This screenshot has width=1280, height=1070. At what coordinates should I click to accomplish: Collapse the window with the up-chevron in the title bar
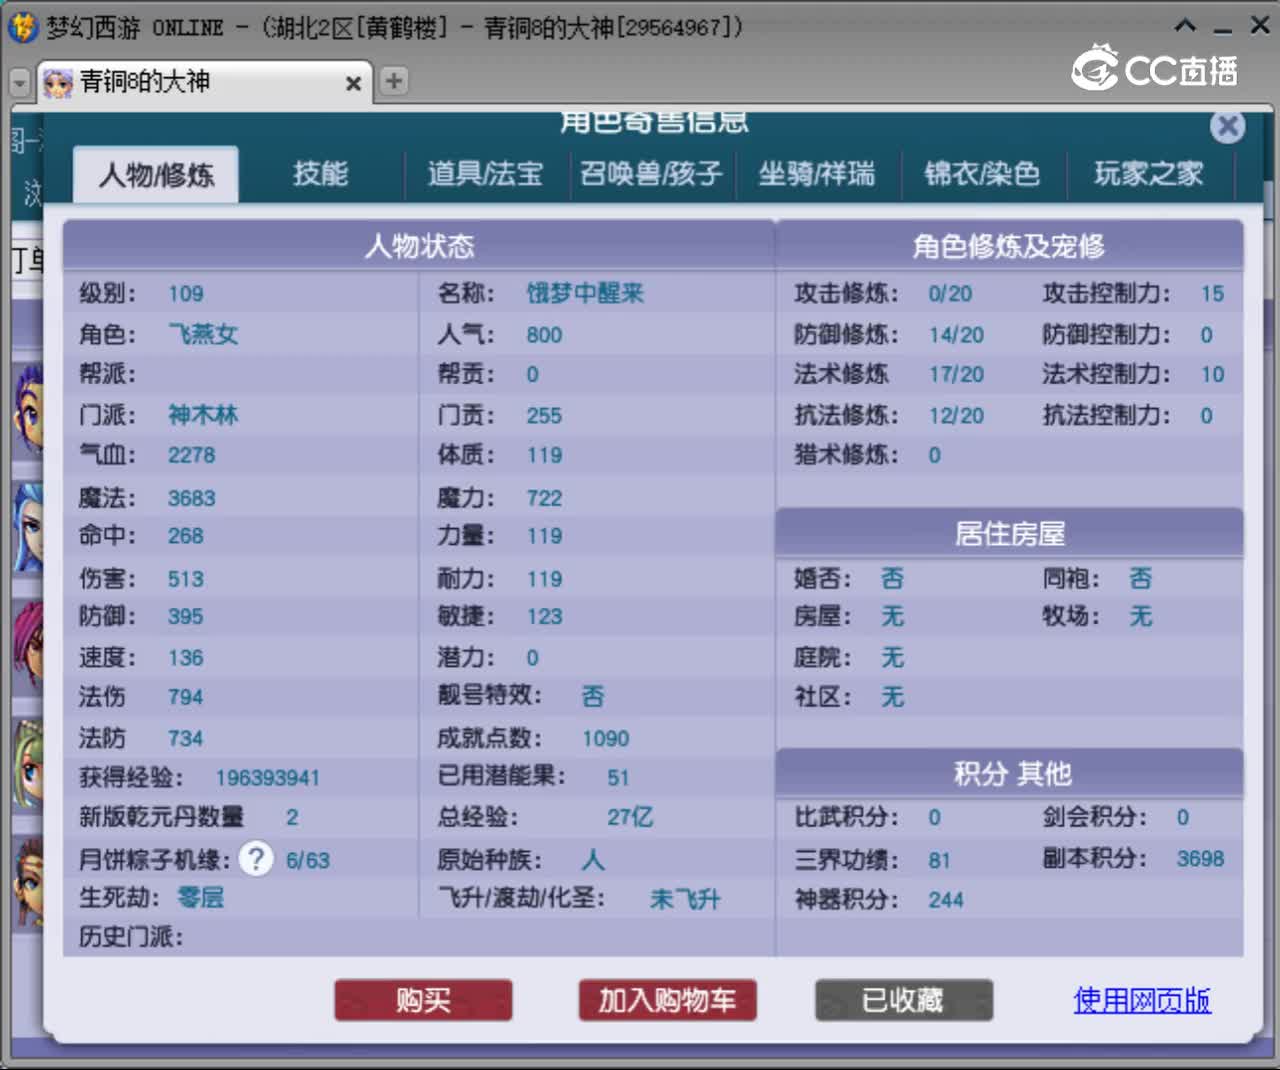(x=1185, y=26)
